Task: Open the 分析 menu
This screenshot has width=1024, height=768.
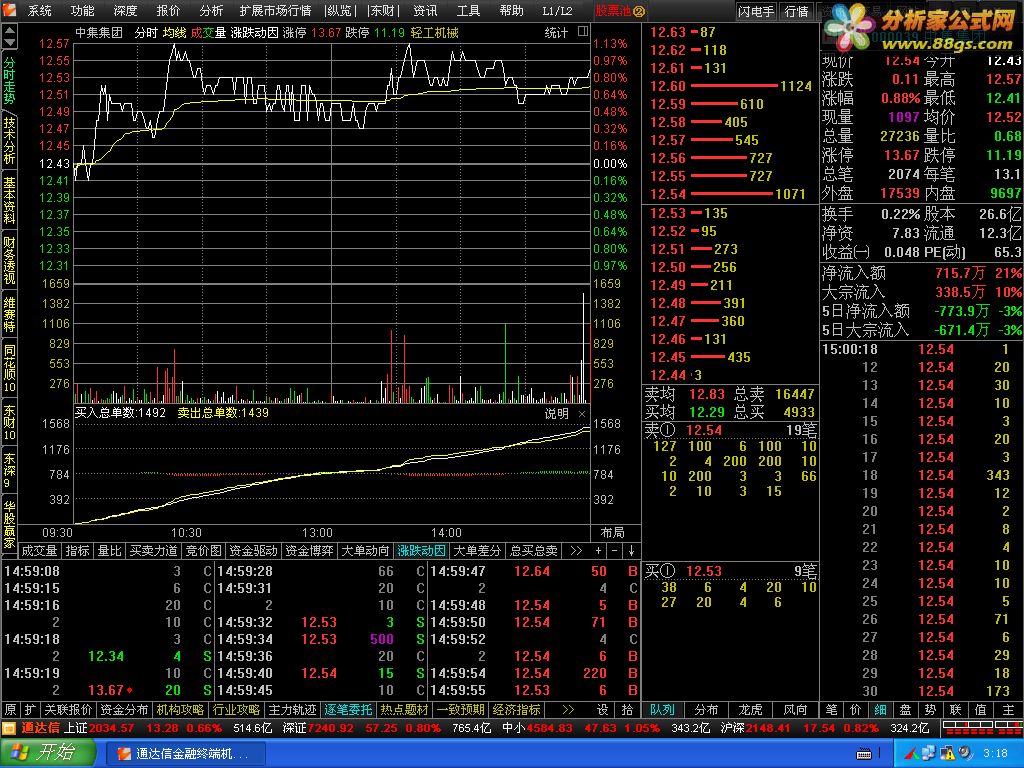Action: pos(211,10)
